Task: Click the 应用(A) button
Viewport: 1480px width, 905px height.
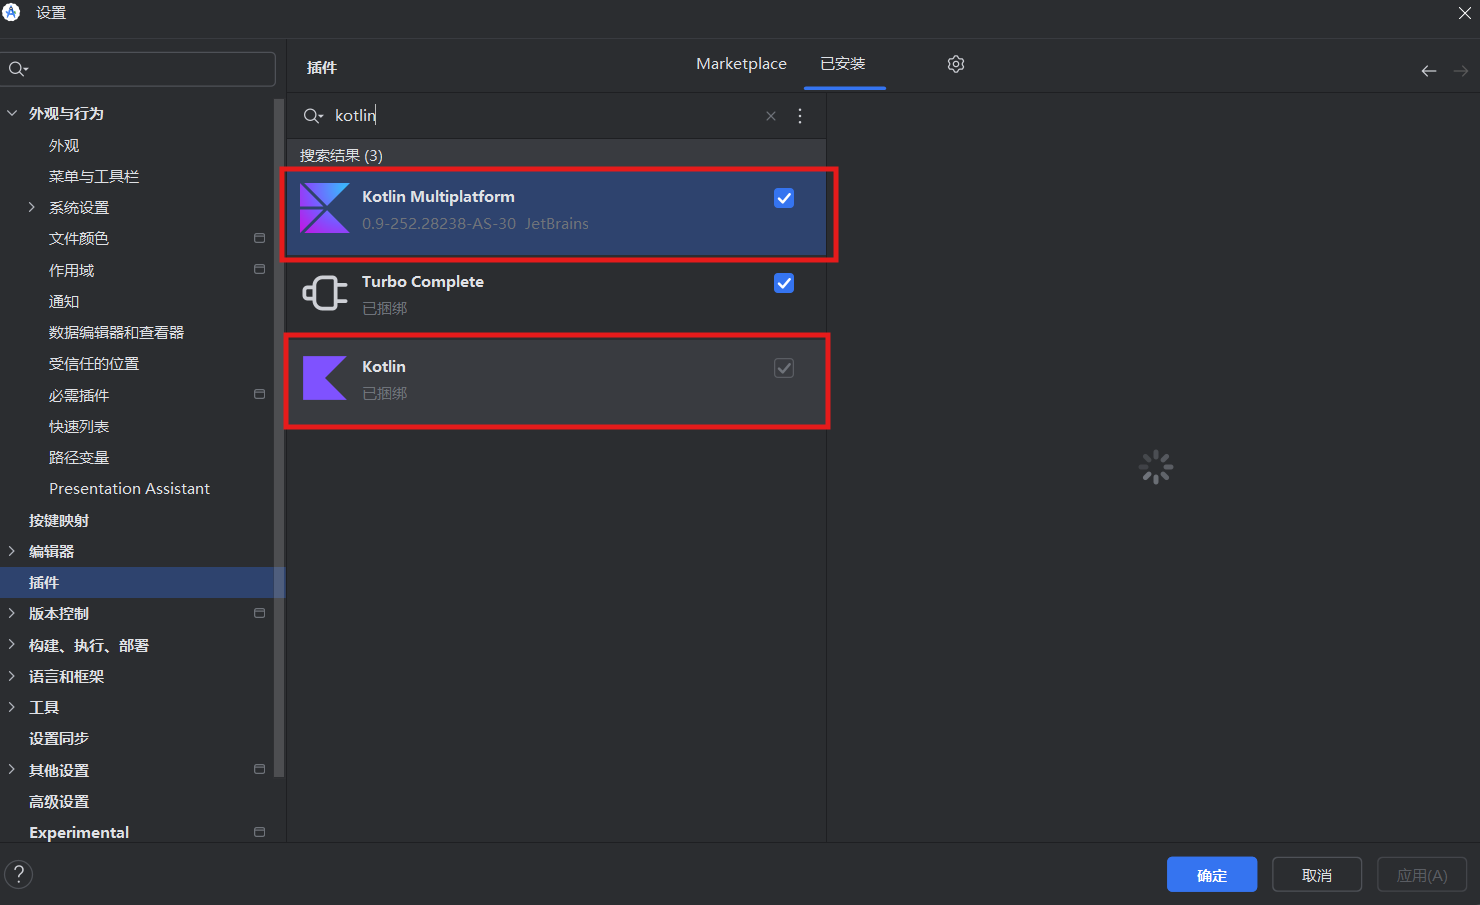Action: 1422,875
